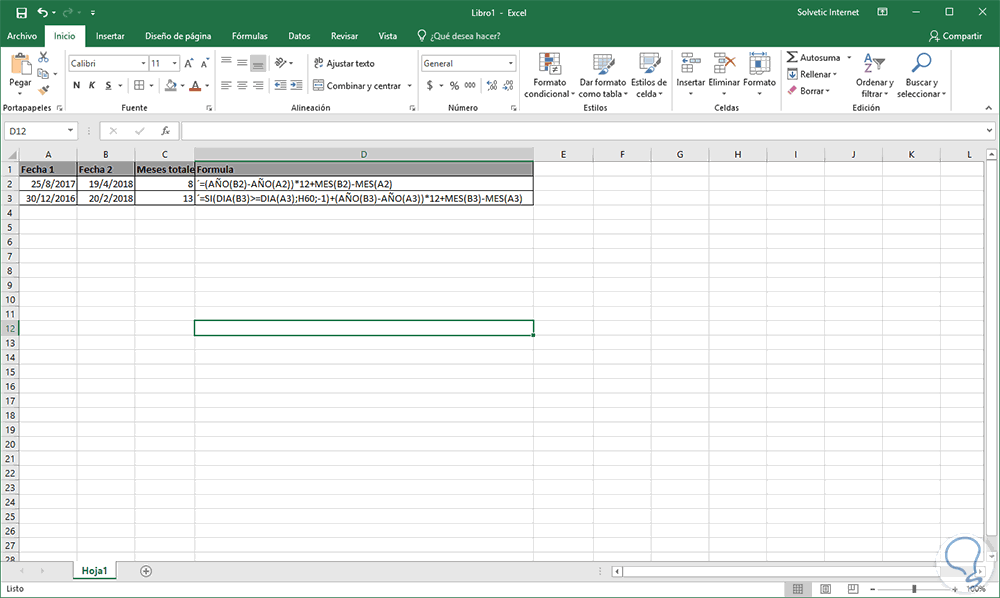Toggle right text alignment
Viewport: 1000px width, 598px height.
(x=258, y=85)
